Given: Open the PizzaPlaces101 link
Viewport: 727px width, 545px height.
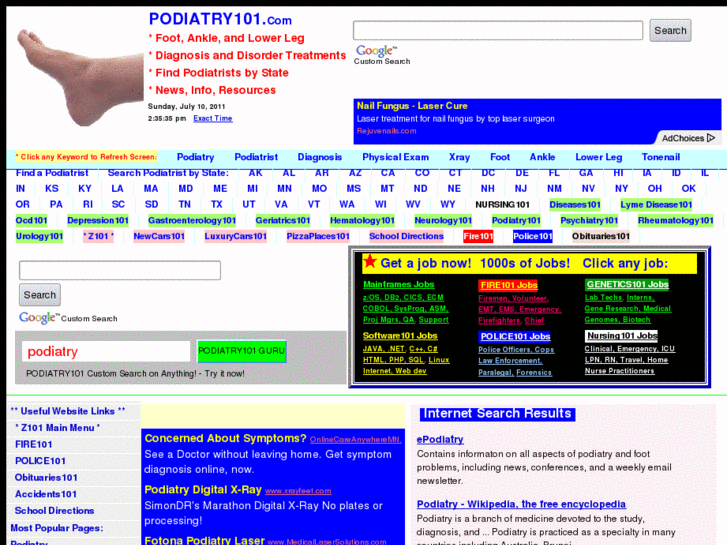Looking at the screenshot, I should pos(318,236).
